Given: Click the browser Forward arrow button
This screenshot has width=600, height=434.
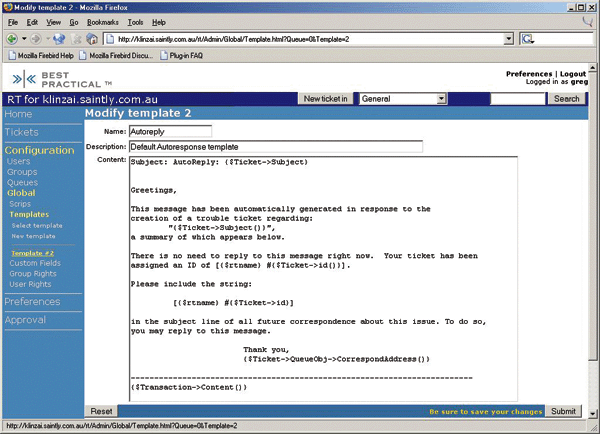Looking at the screenshot, I should click(x=38, y=38).
